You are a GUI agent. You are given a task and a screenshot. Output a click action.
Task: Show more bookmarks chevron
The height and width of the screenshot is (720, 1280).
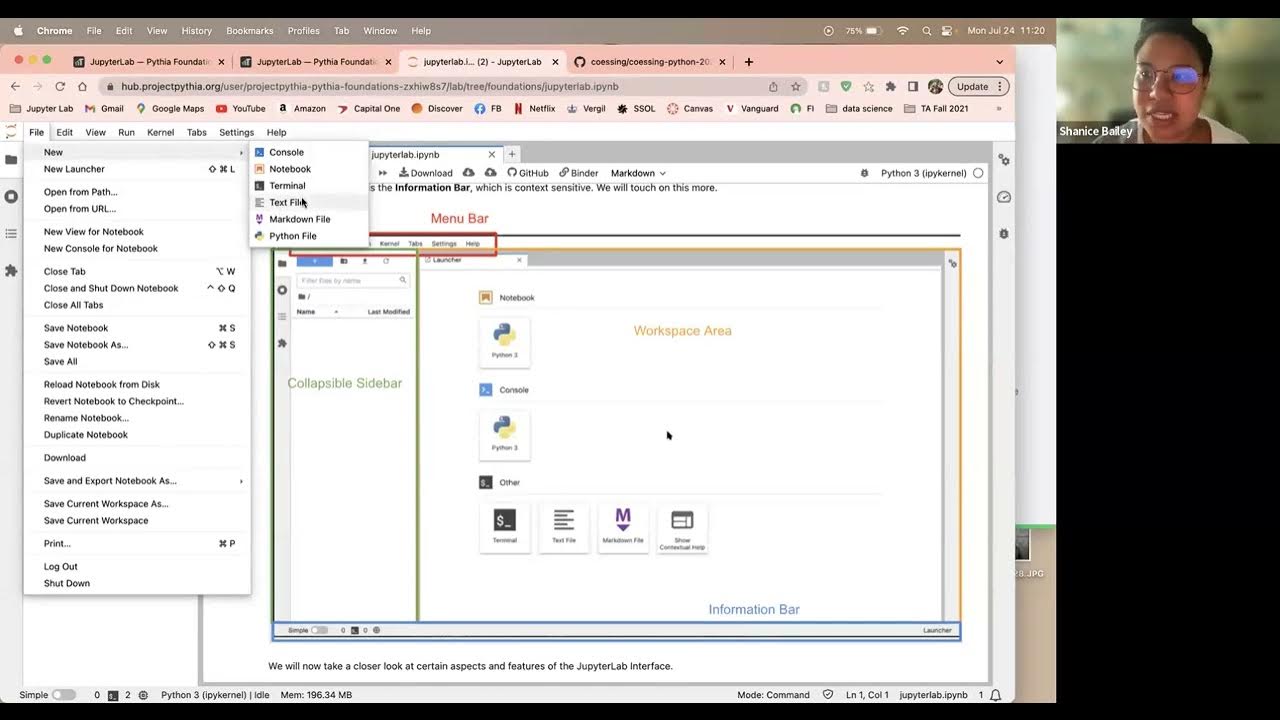click(x=999, y=108)
